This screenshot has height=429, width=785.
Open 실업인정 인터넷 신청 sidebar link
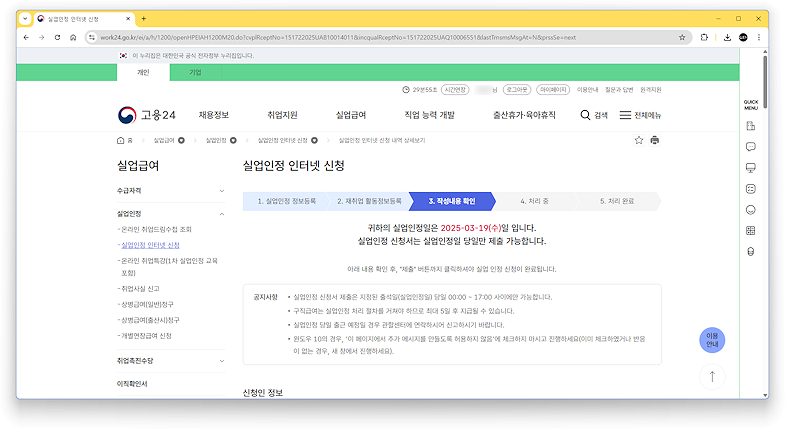point(150,245)
